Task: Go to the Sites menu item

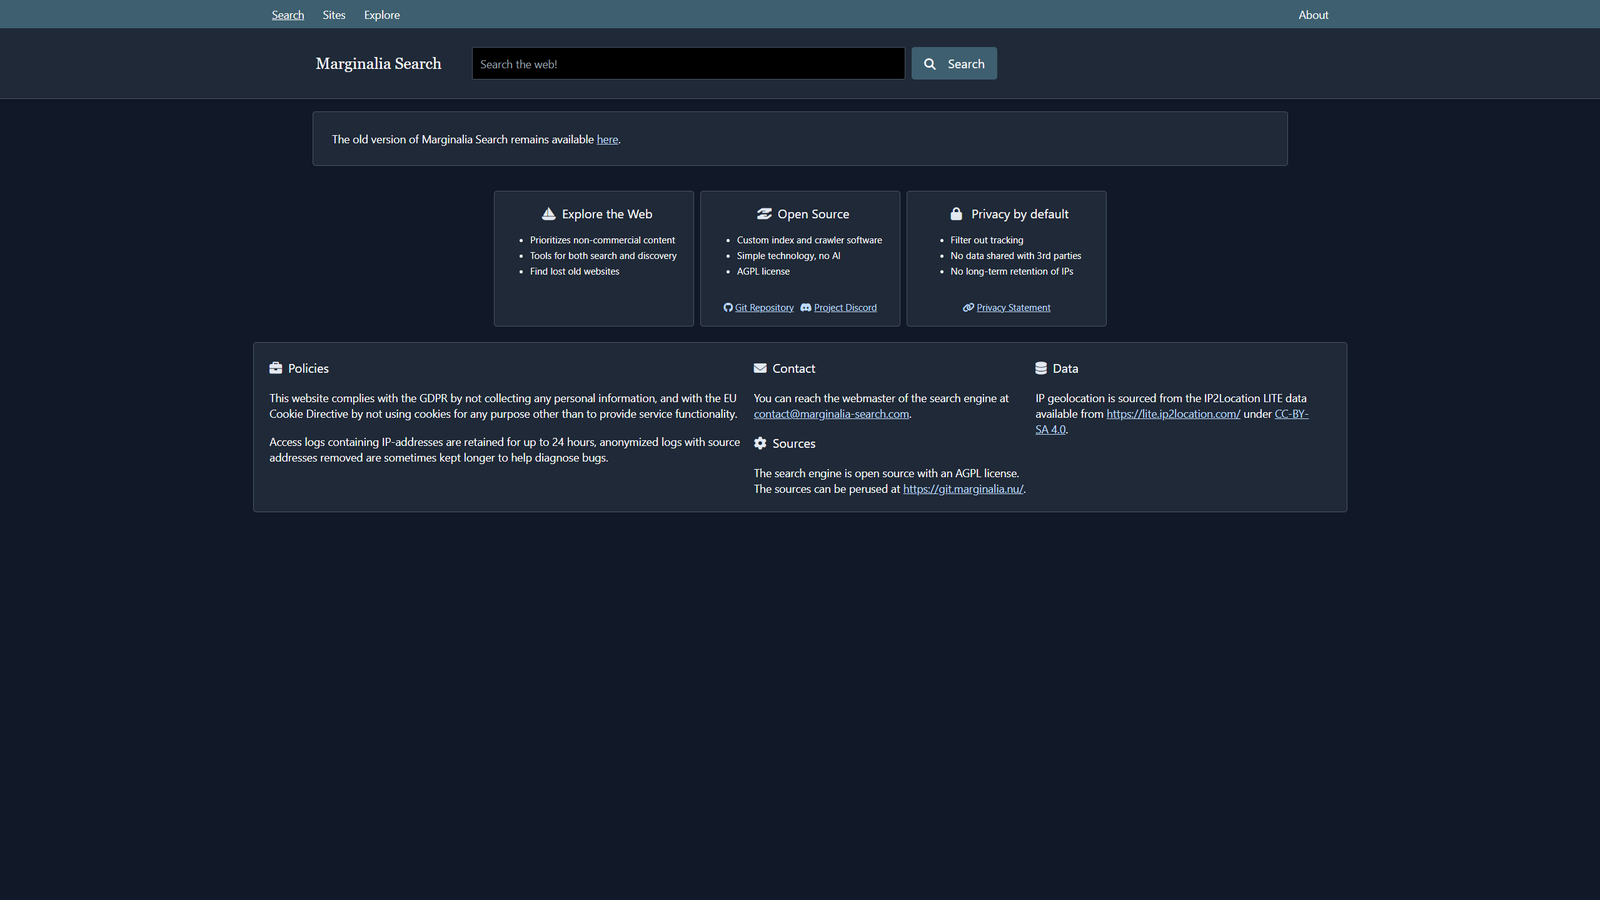Action: click(x=334, y=15)
